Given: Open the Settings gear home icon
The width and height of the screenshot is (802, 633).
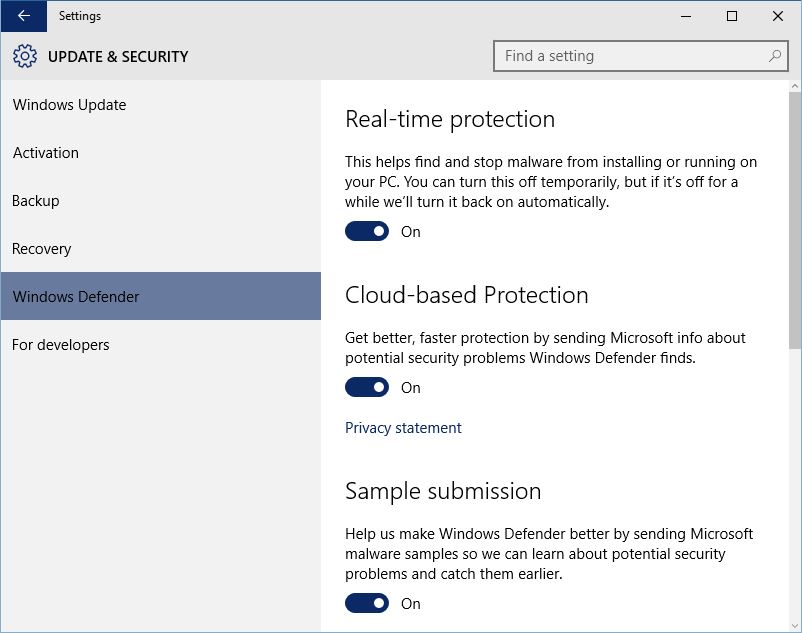Looking at the screenshot, I should point(25,56).
